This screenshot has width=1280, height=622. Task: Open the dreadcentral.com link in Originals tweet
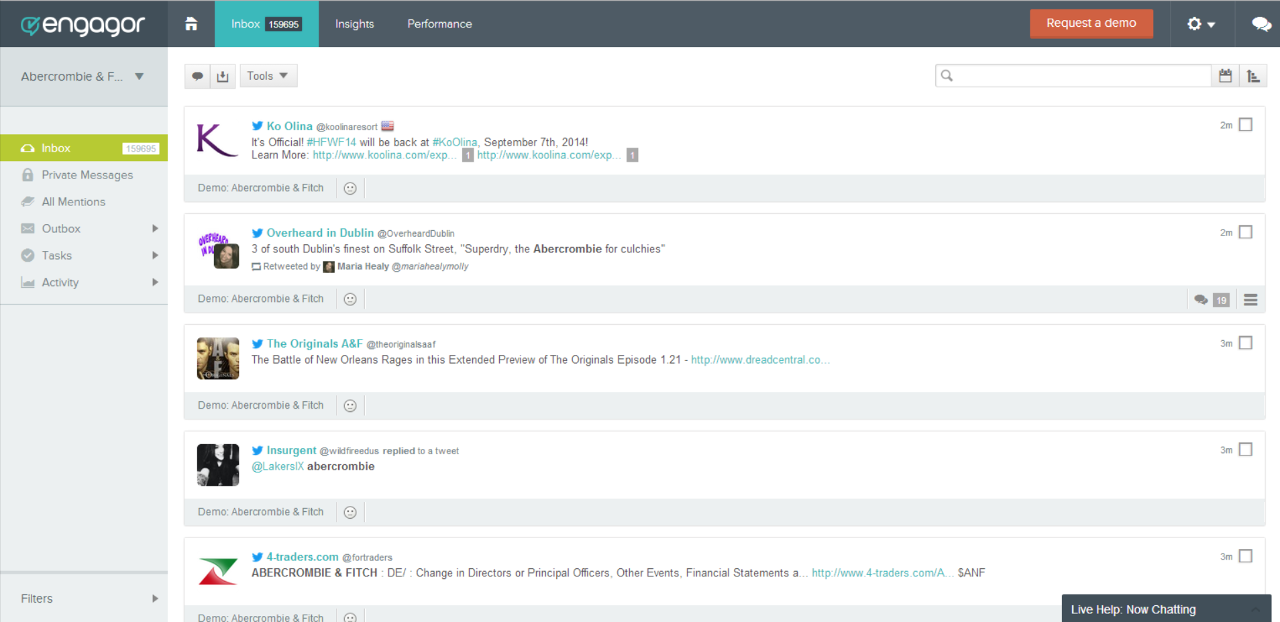pyautogui.click(x=760, y=360)
